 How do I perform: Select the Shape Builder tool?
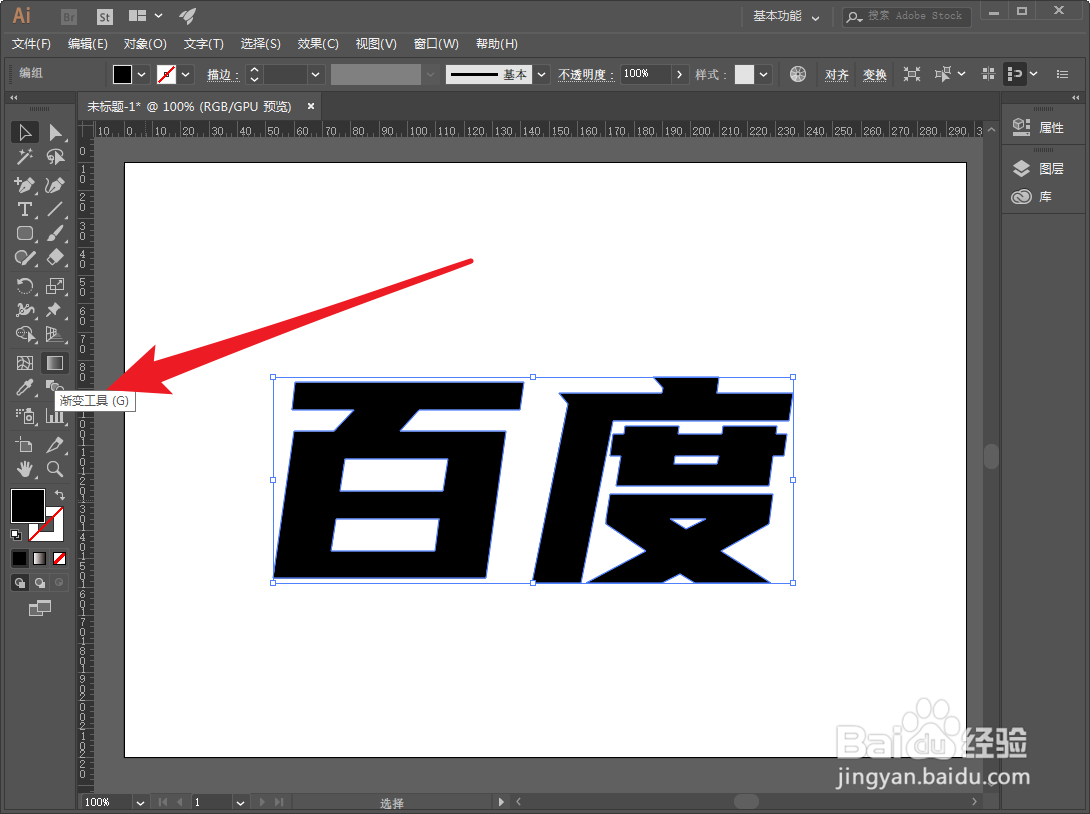pos(25,334)
